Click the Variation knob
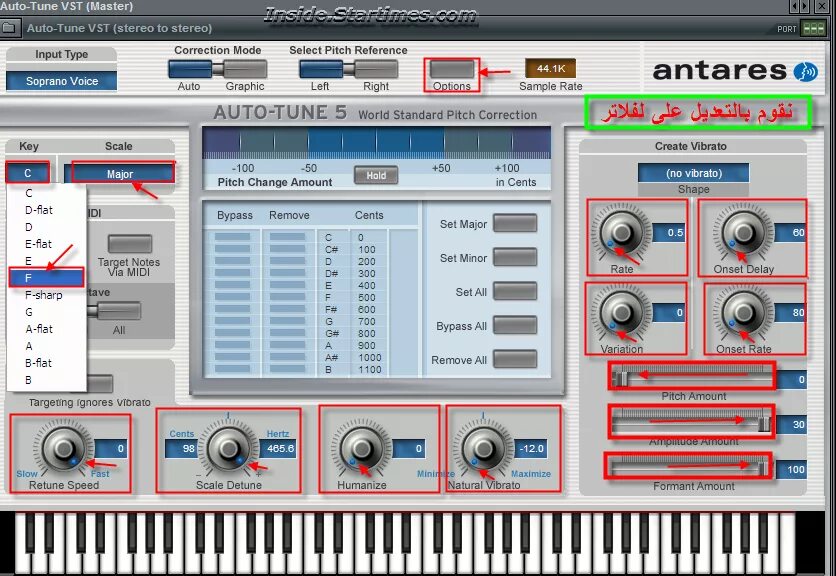 [622, 314]
